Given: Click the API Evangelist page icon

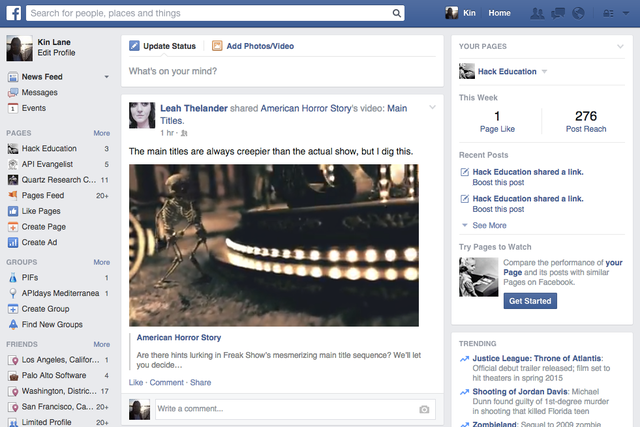Looking at the screenshot, I should (x=13, y=164).
